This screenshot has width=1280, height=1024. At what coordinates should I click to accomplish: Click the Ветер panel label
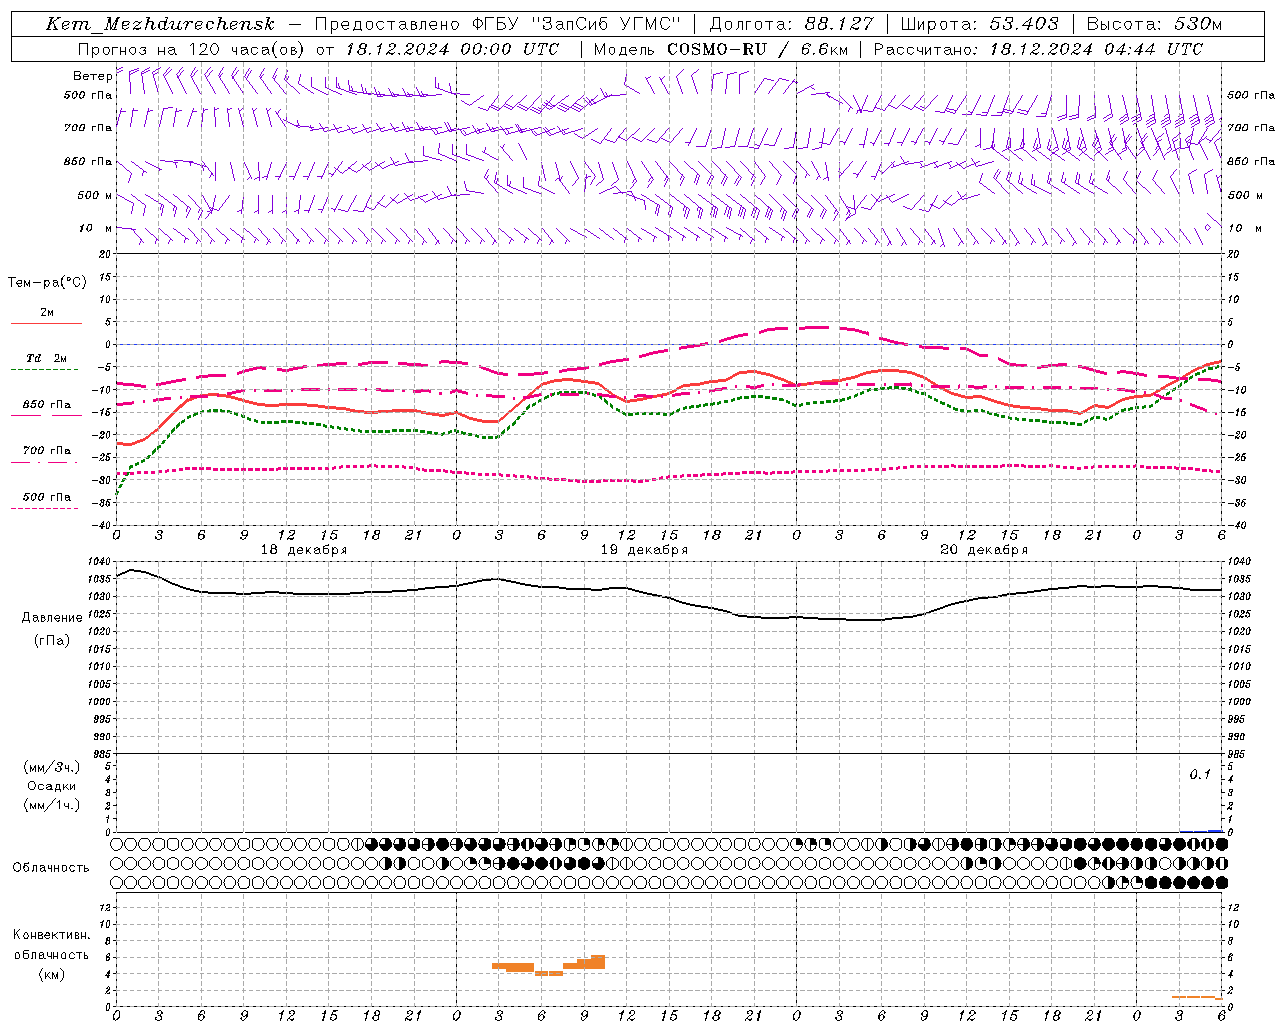click(x=92, y=76)
